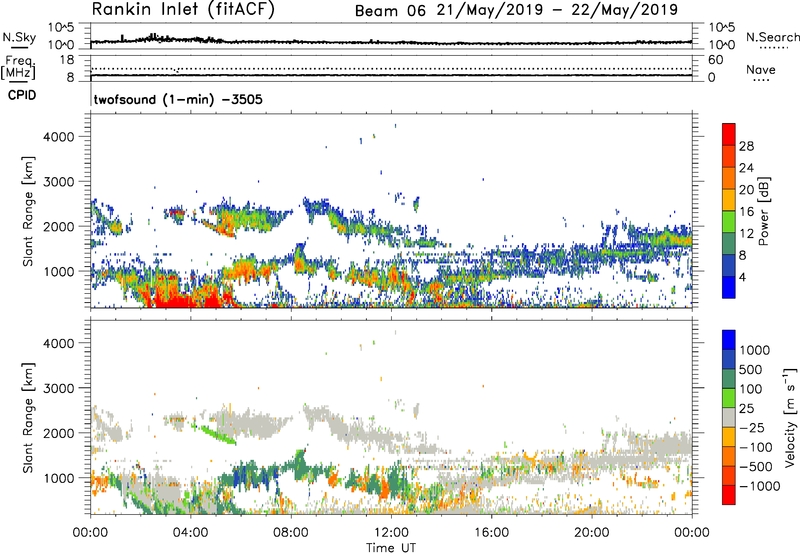
Task: Click the '3000' tick on velocity panel
Action: coord(59,388)
